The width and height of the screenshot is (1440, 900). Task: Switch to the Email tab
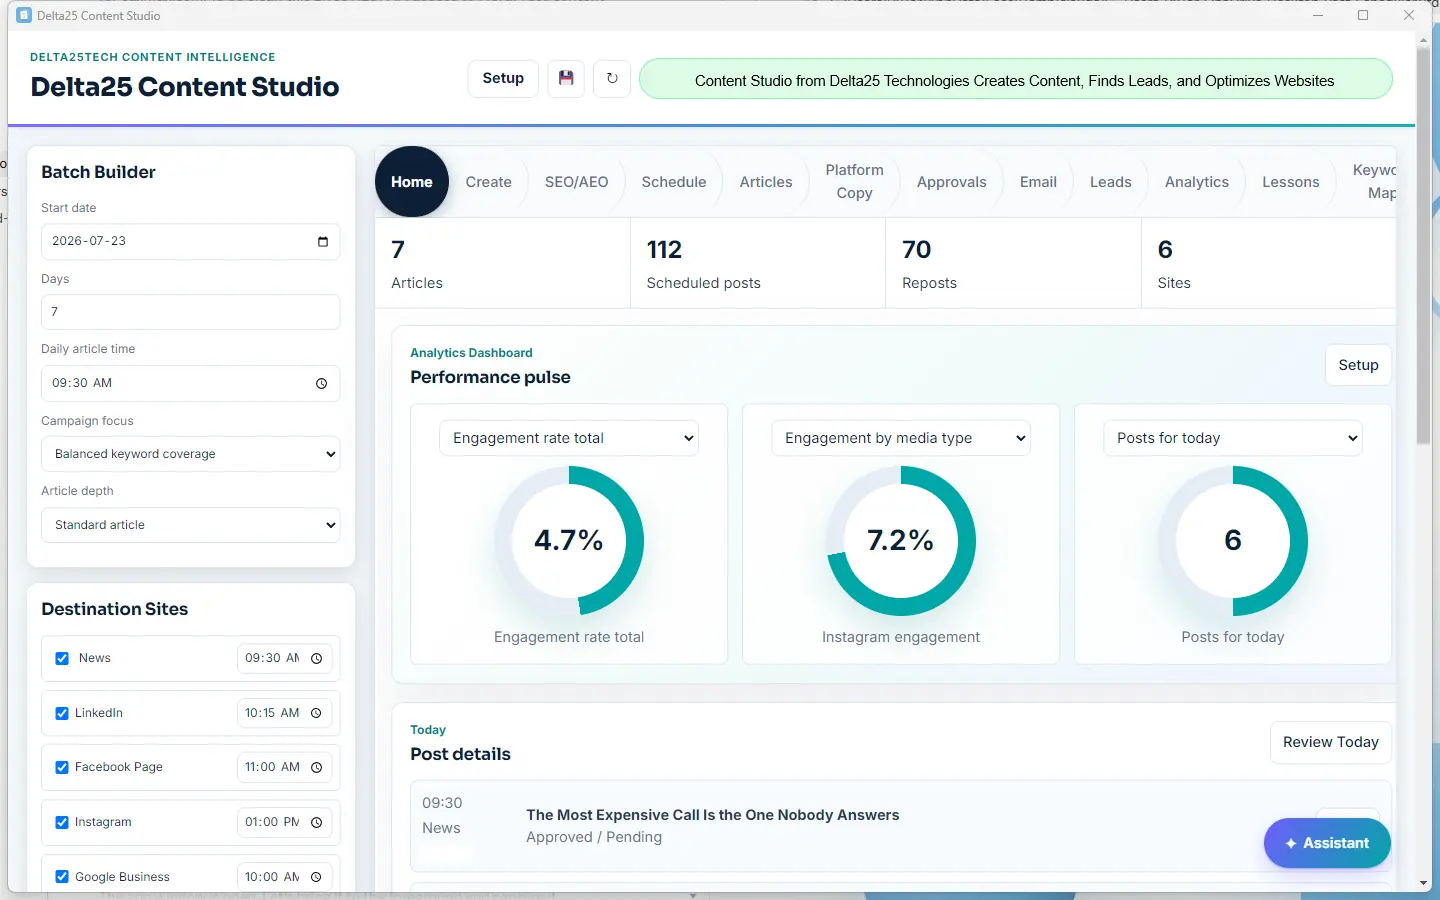point(1038,182)
